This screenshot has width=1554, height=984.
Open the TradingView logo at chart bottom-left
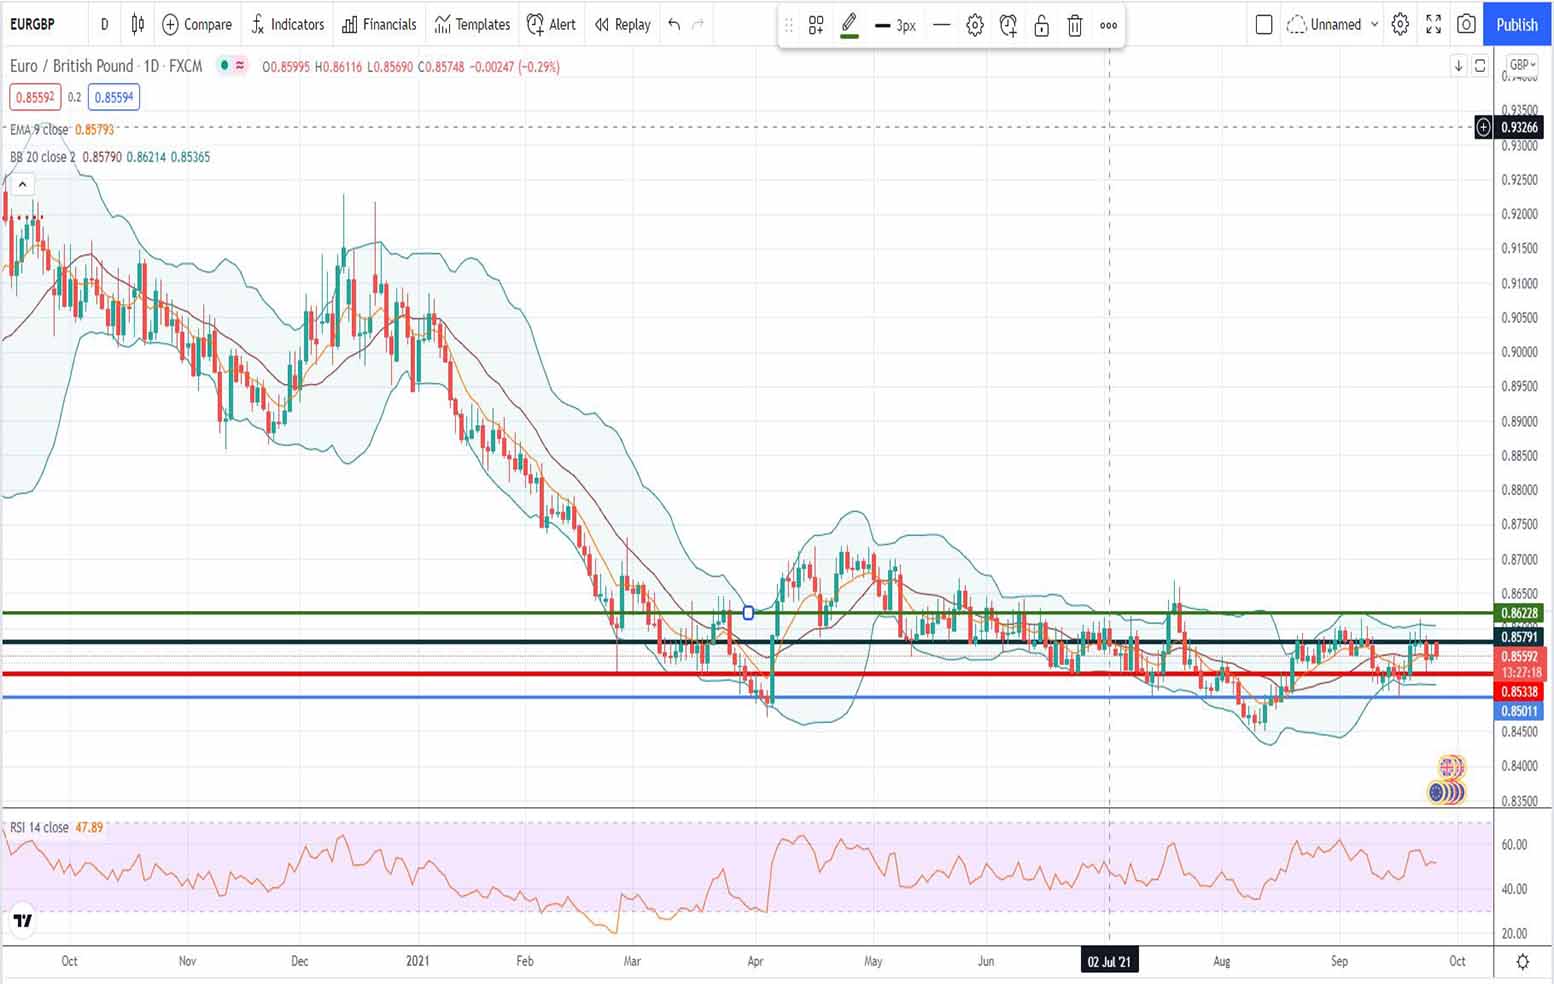click(x=22, y=920)
